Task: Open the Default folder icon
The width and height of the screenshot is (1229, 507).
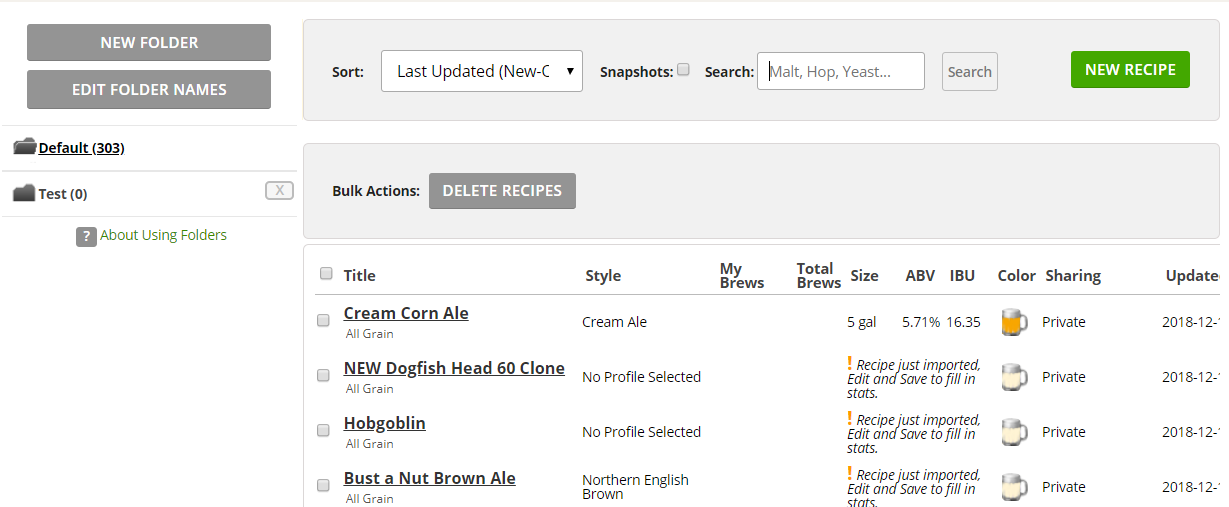Action: click(25, 147)
